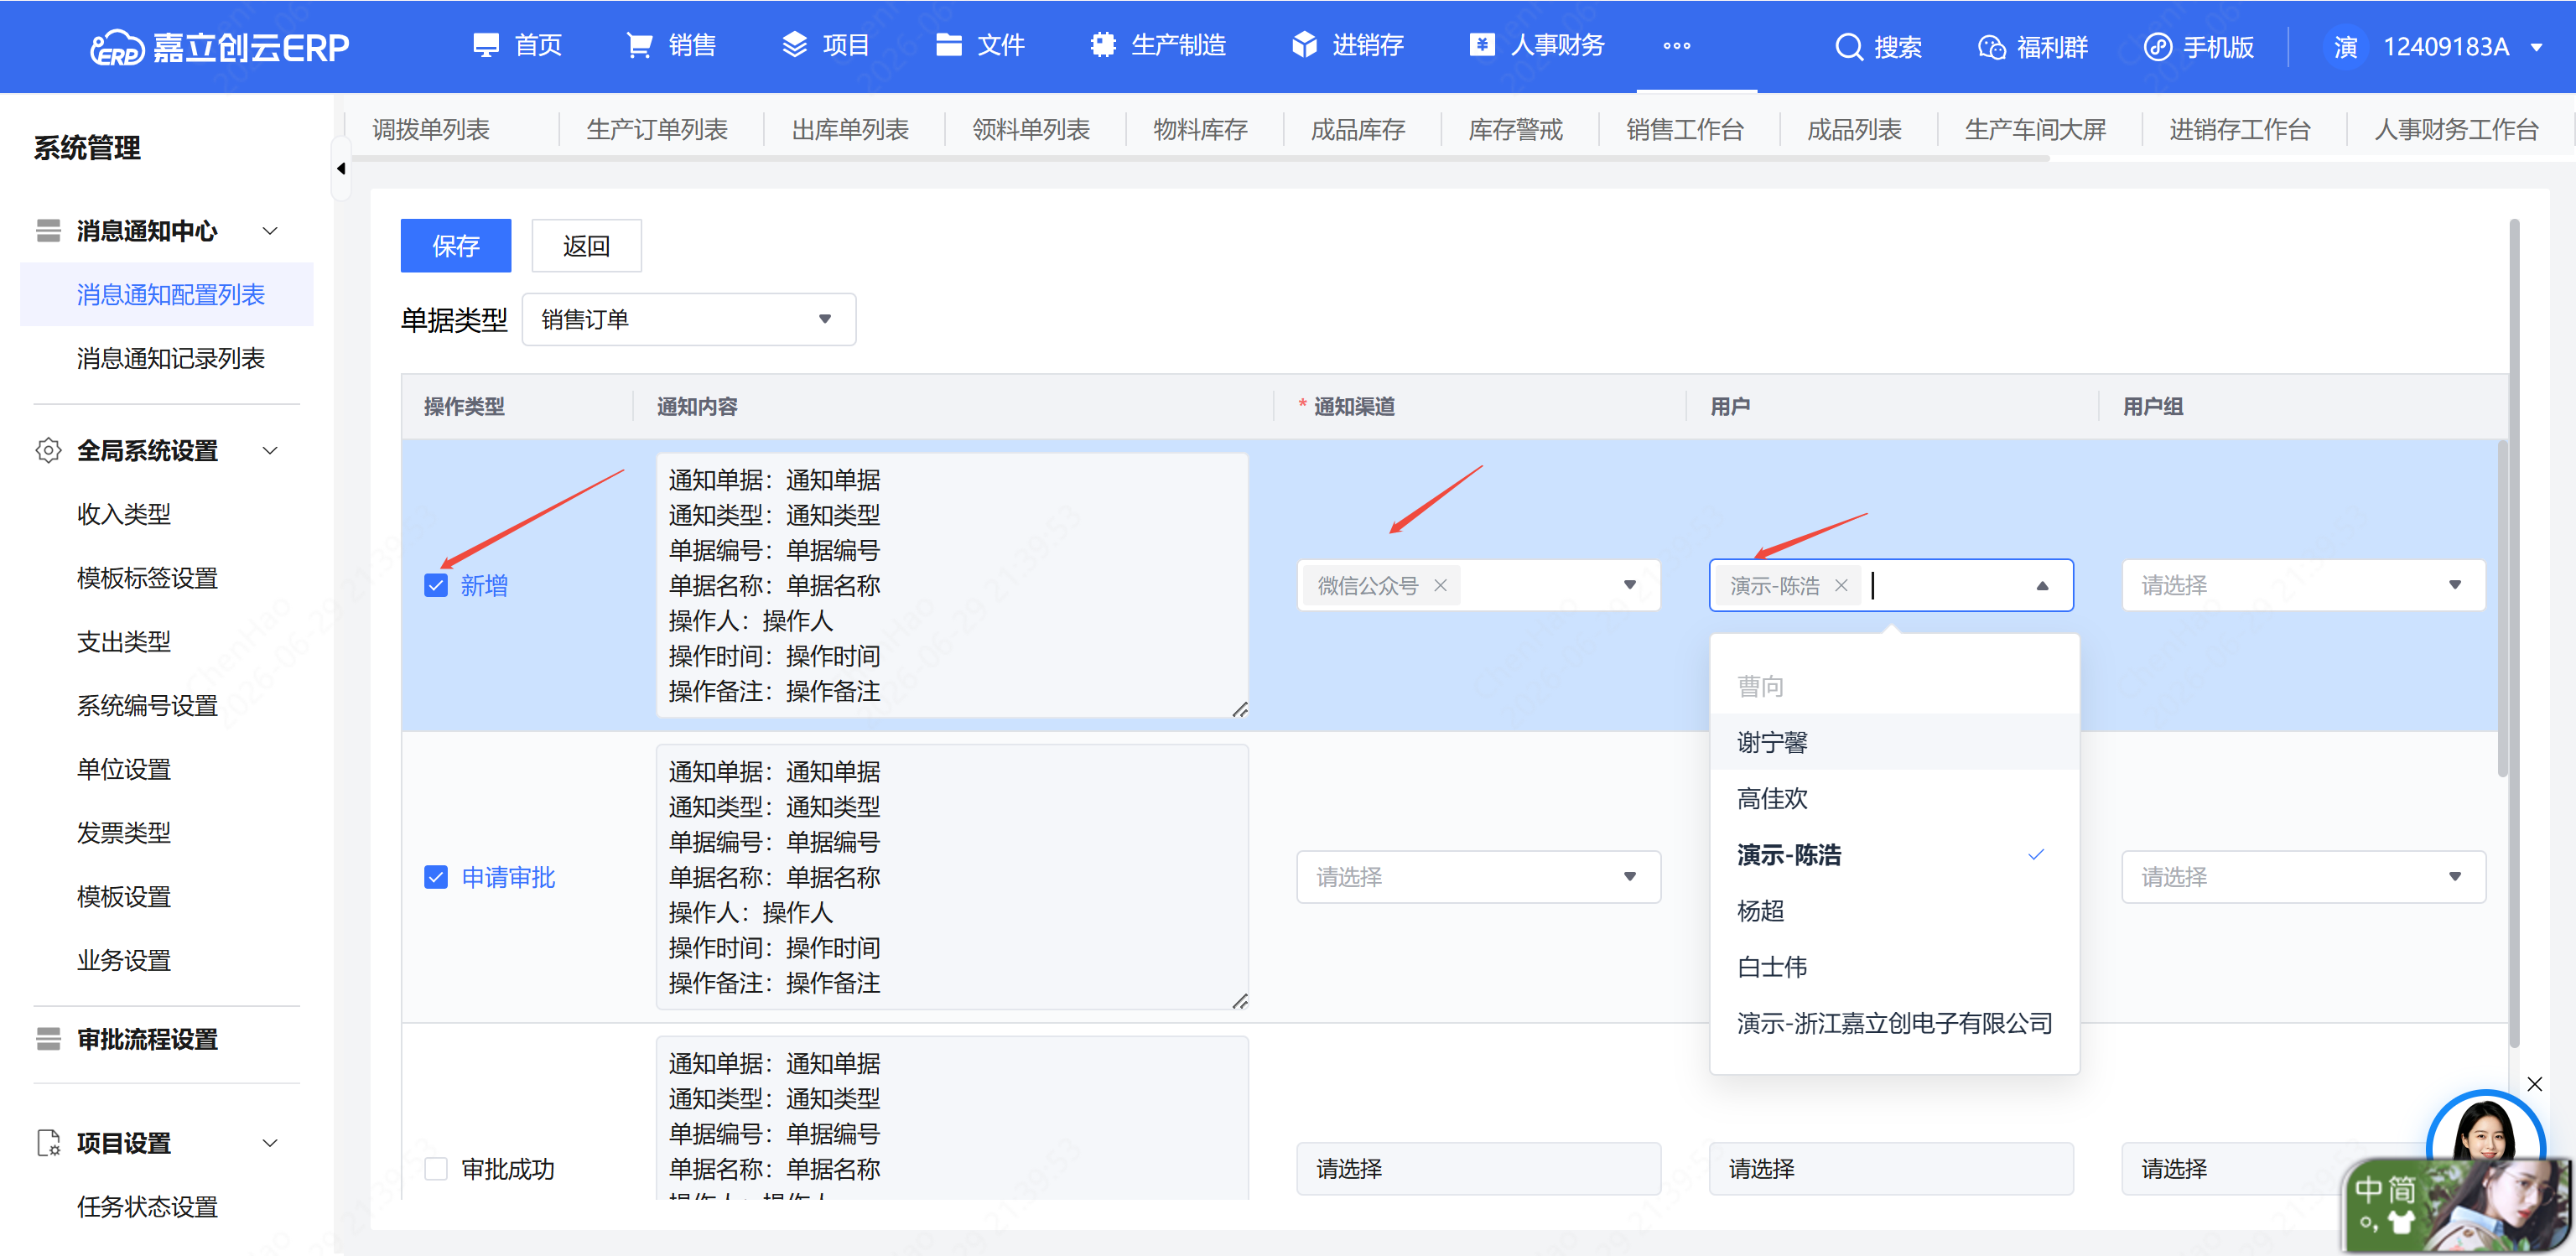Uncheck the 新增 checkbox
Screen dimensions: 2576x1256
[x=436, y=585]
